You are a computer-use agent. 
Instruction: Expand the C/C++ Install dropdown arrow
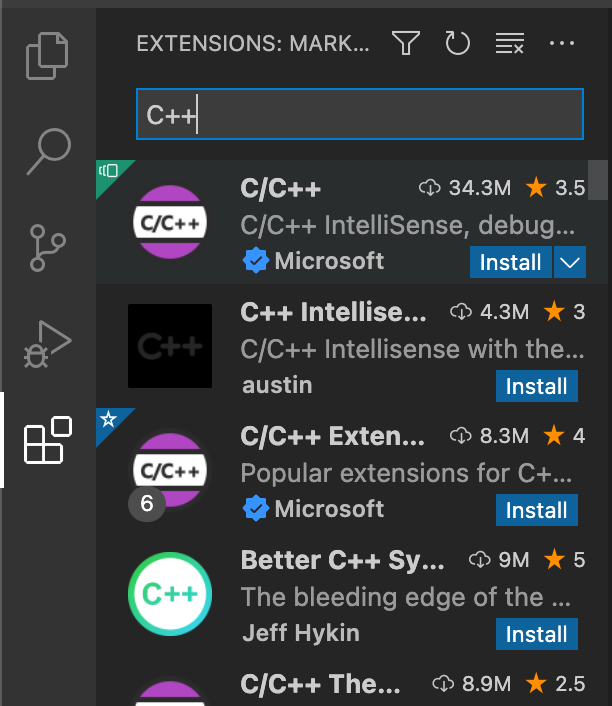pos(569,262)
